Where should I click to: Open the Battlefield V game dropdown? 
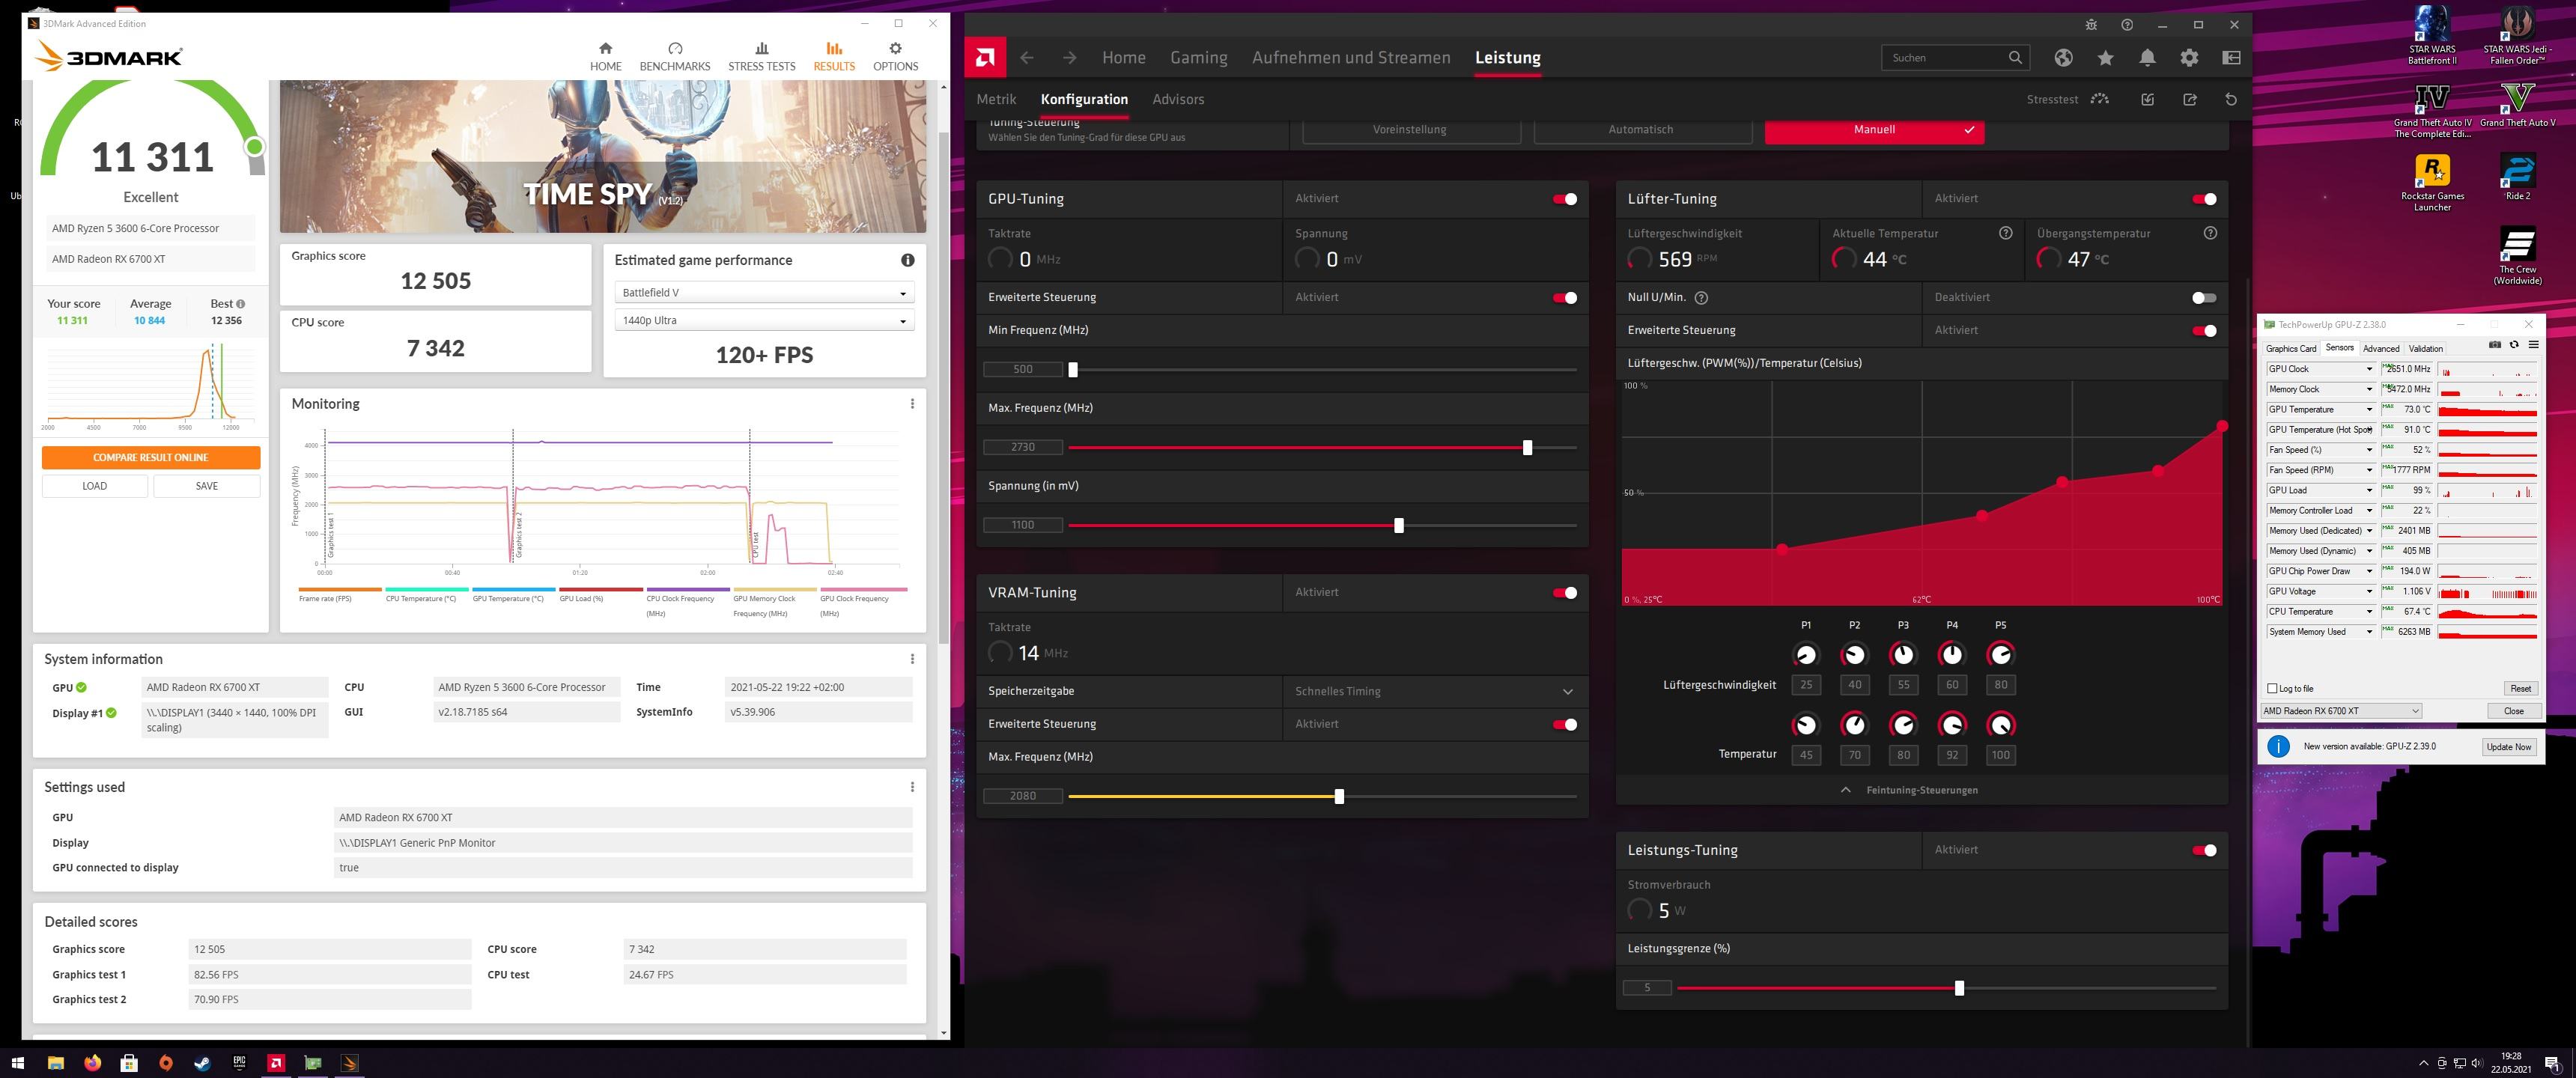(x=764, y=293)
